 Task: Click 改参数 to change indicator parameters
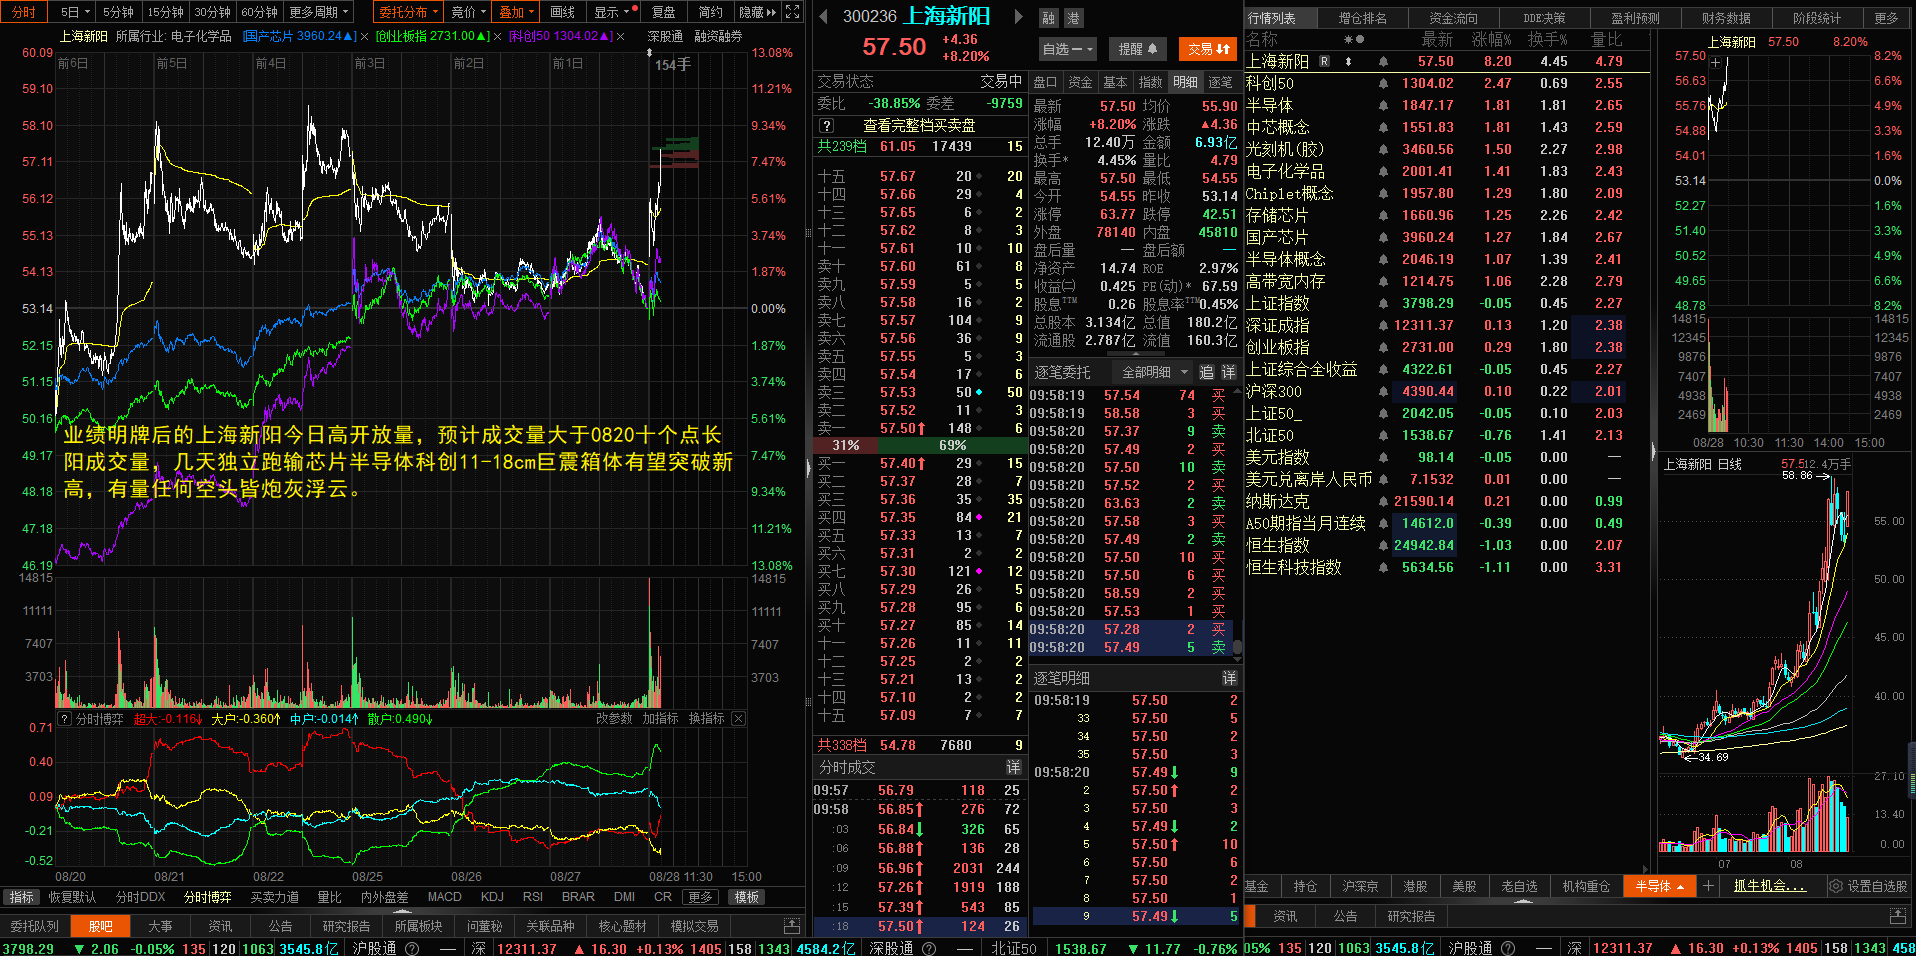614,718
